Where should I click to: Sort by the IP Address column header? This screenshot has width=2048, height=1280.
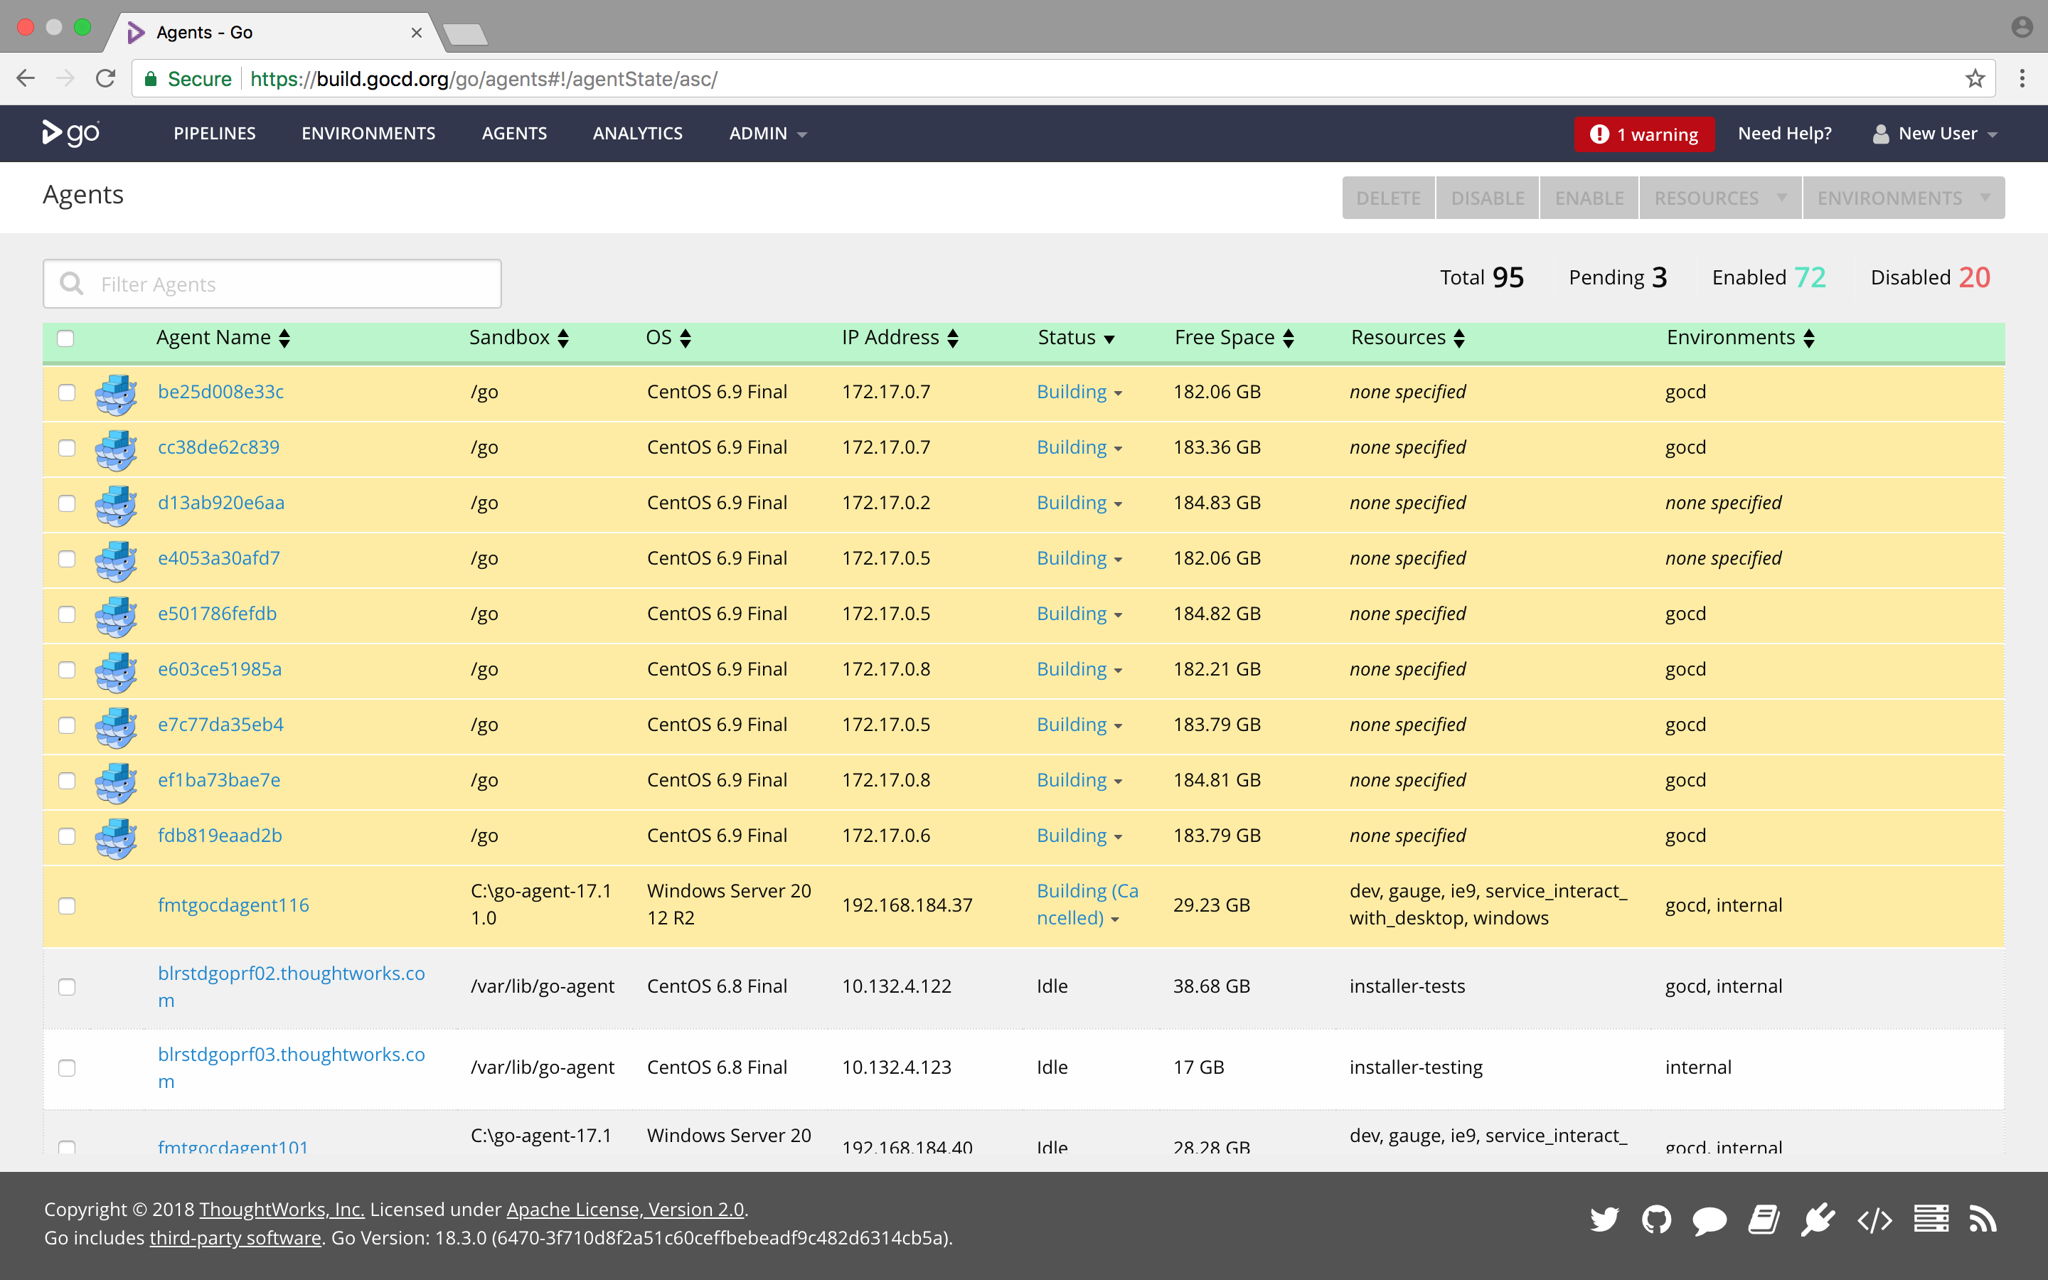tap(900, 338)
